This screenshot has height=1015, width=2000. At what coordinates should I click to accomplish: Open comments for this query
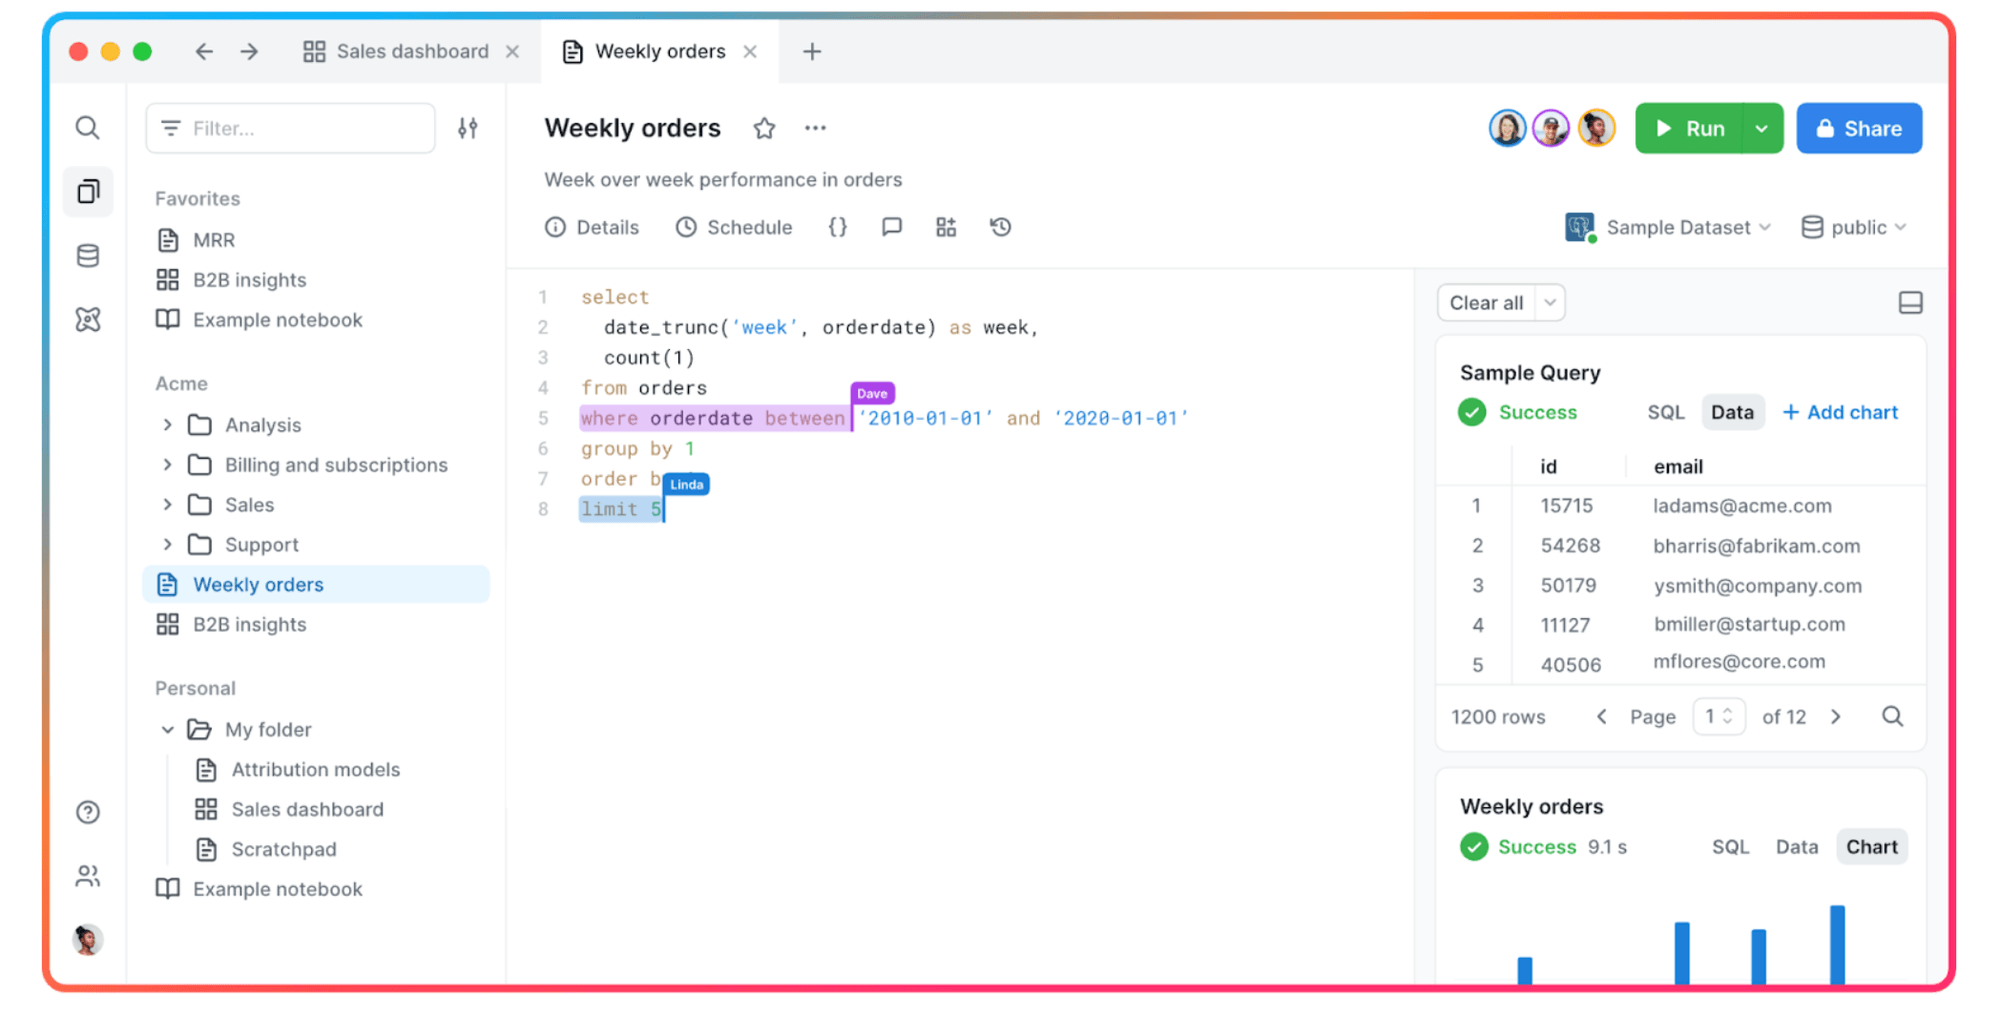[x=891, y=227]
